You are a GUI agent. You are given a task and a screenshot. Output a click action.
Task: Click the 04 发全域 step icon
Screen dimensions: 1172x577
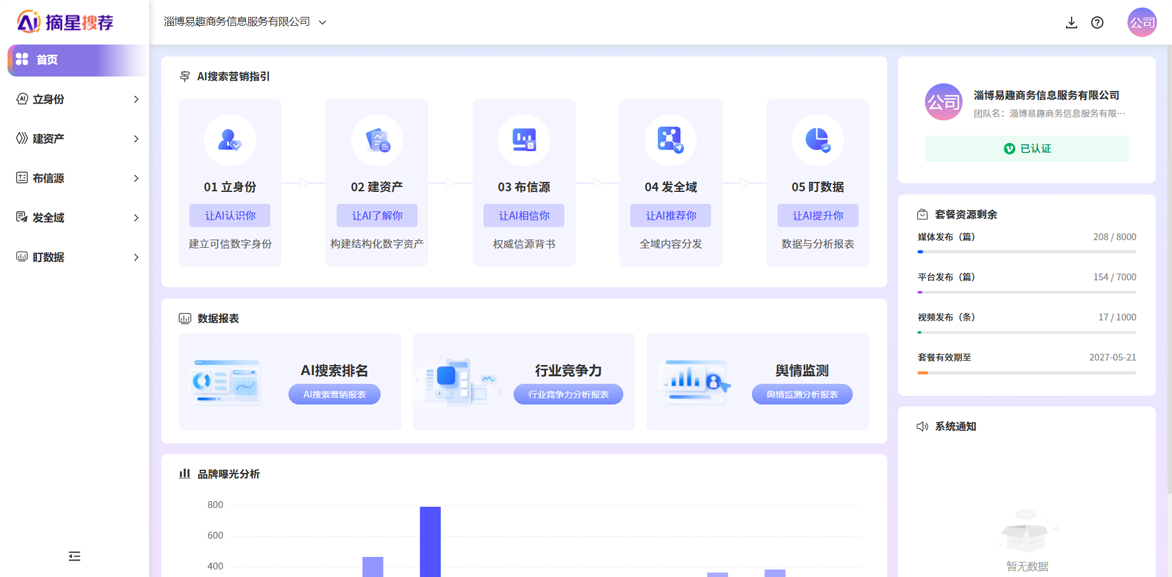(670, 140)
